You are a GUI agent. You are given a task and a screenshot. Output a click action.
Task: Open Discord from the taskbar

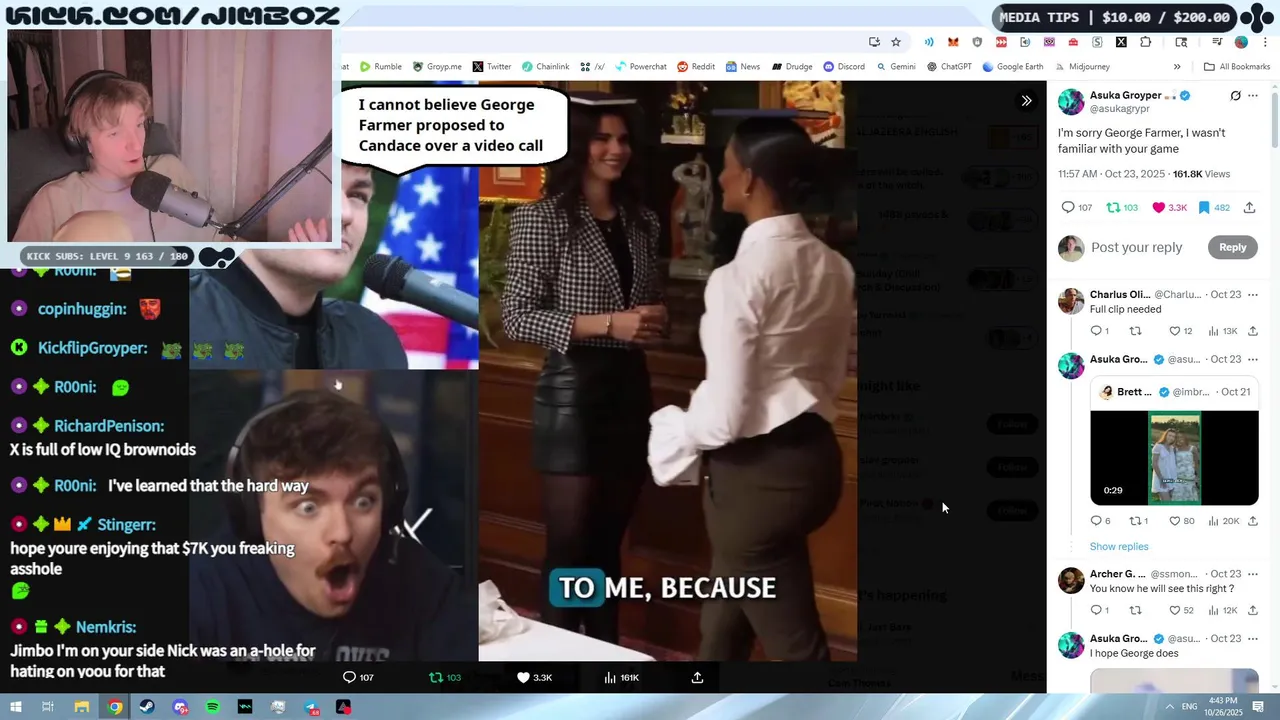(x=180, y=707)
